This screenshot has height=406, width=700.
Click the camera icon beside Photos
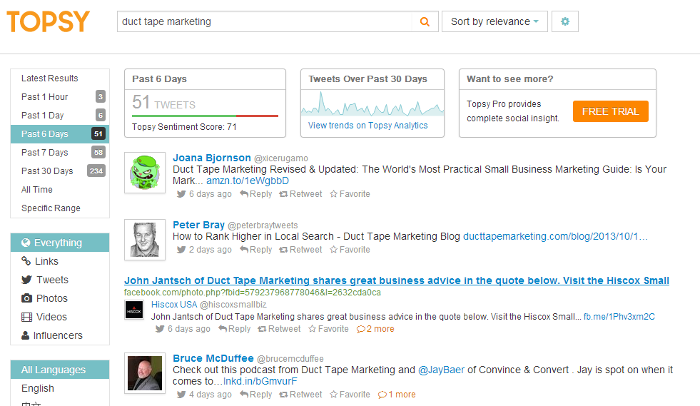pos(26,298)
